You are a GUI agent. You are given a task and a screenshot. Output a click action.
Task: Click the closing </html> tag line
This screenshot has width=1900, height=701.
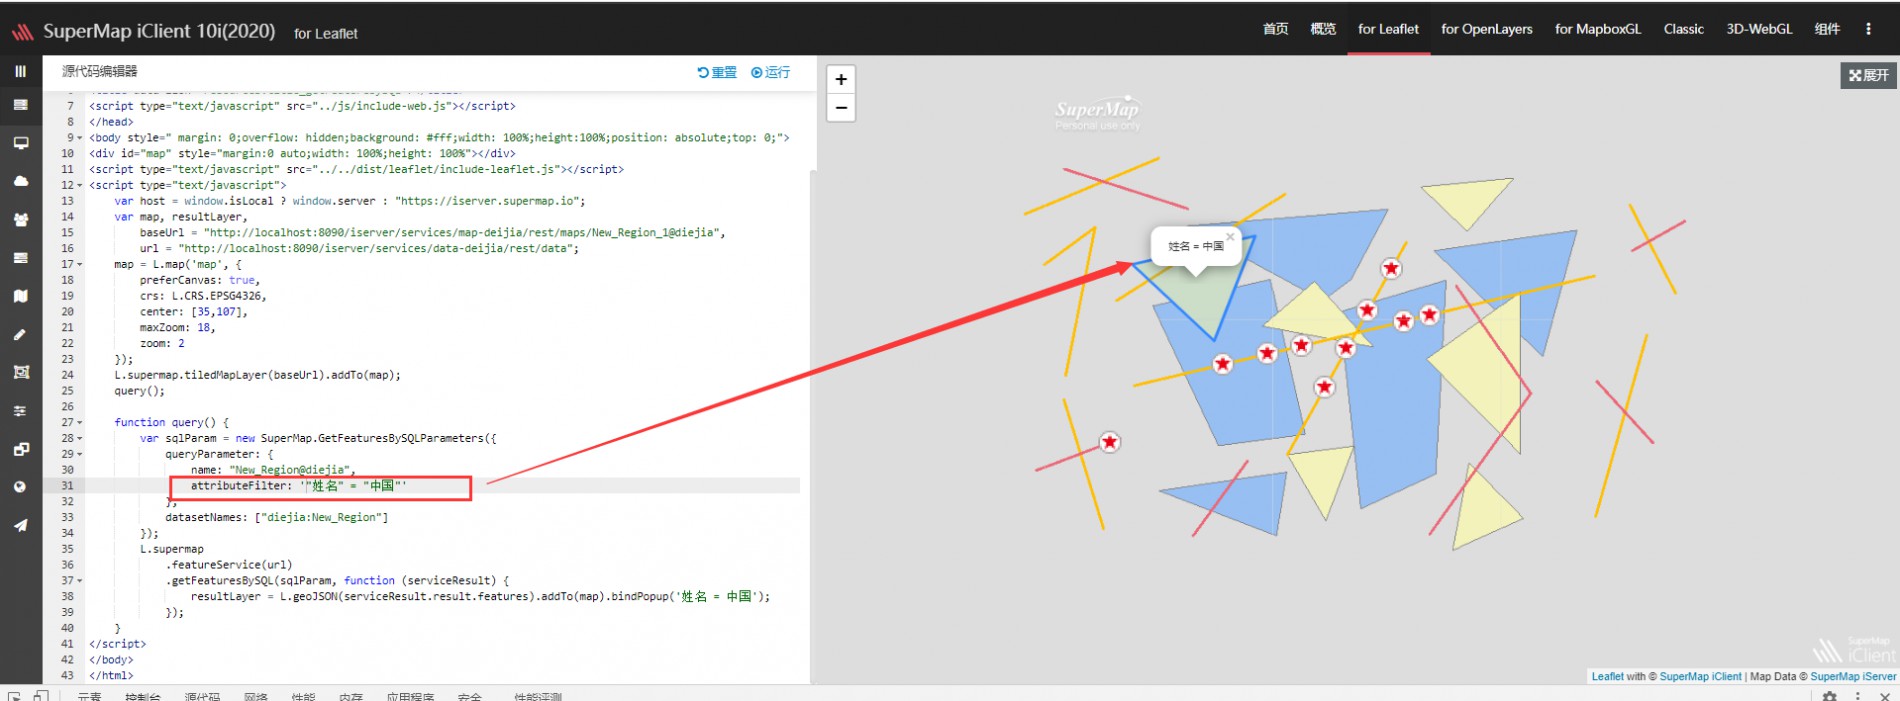point(111,676)
